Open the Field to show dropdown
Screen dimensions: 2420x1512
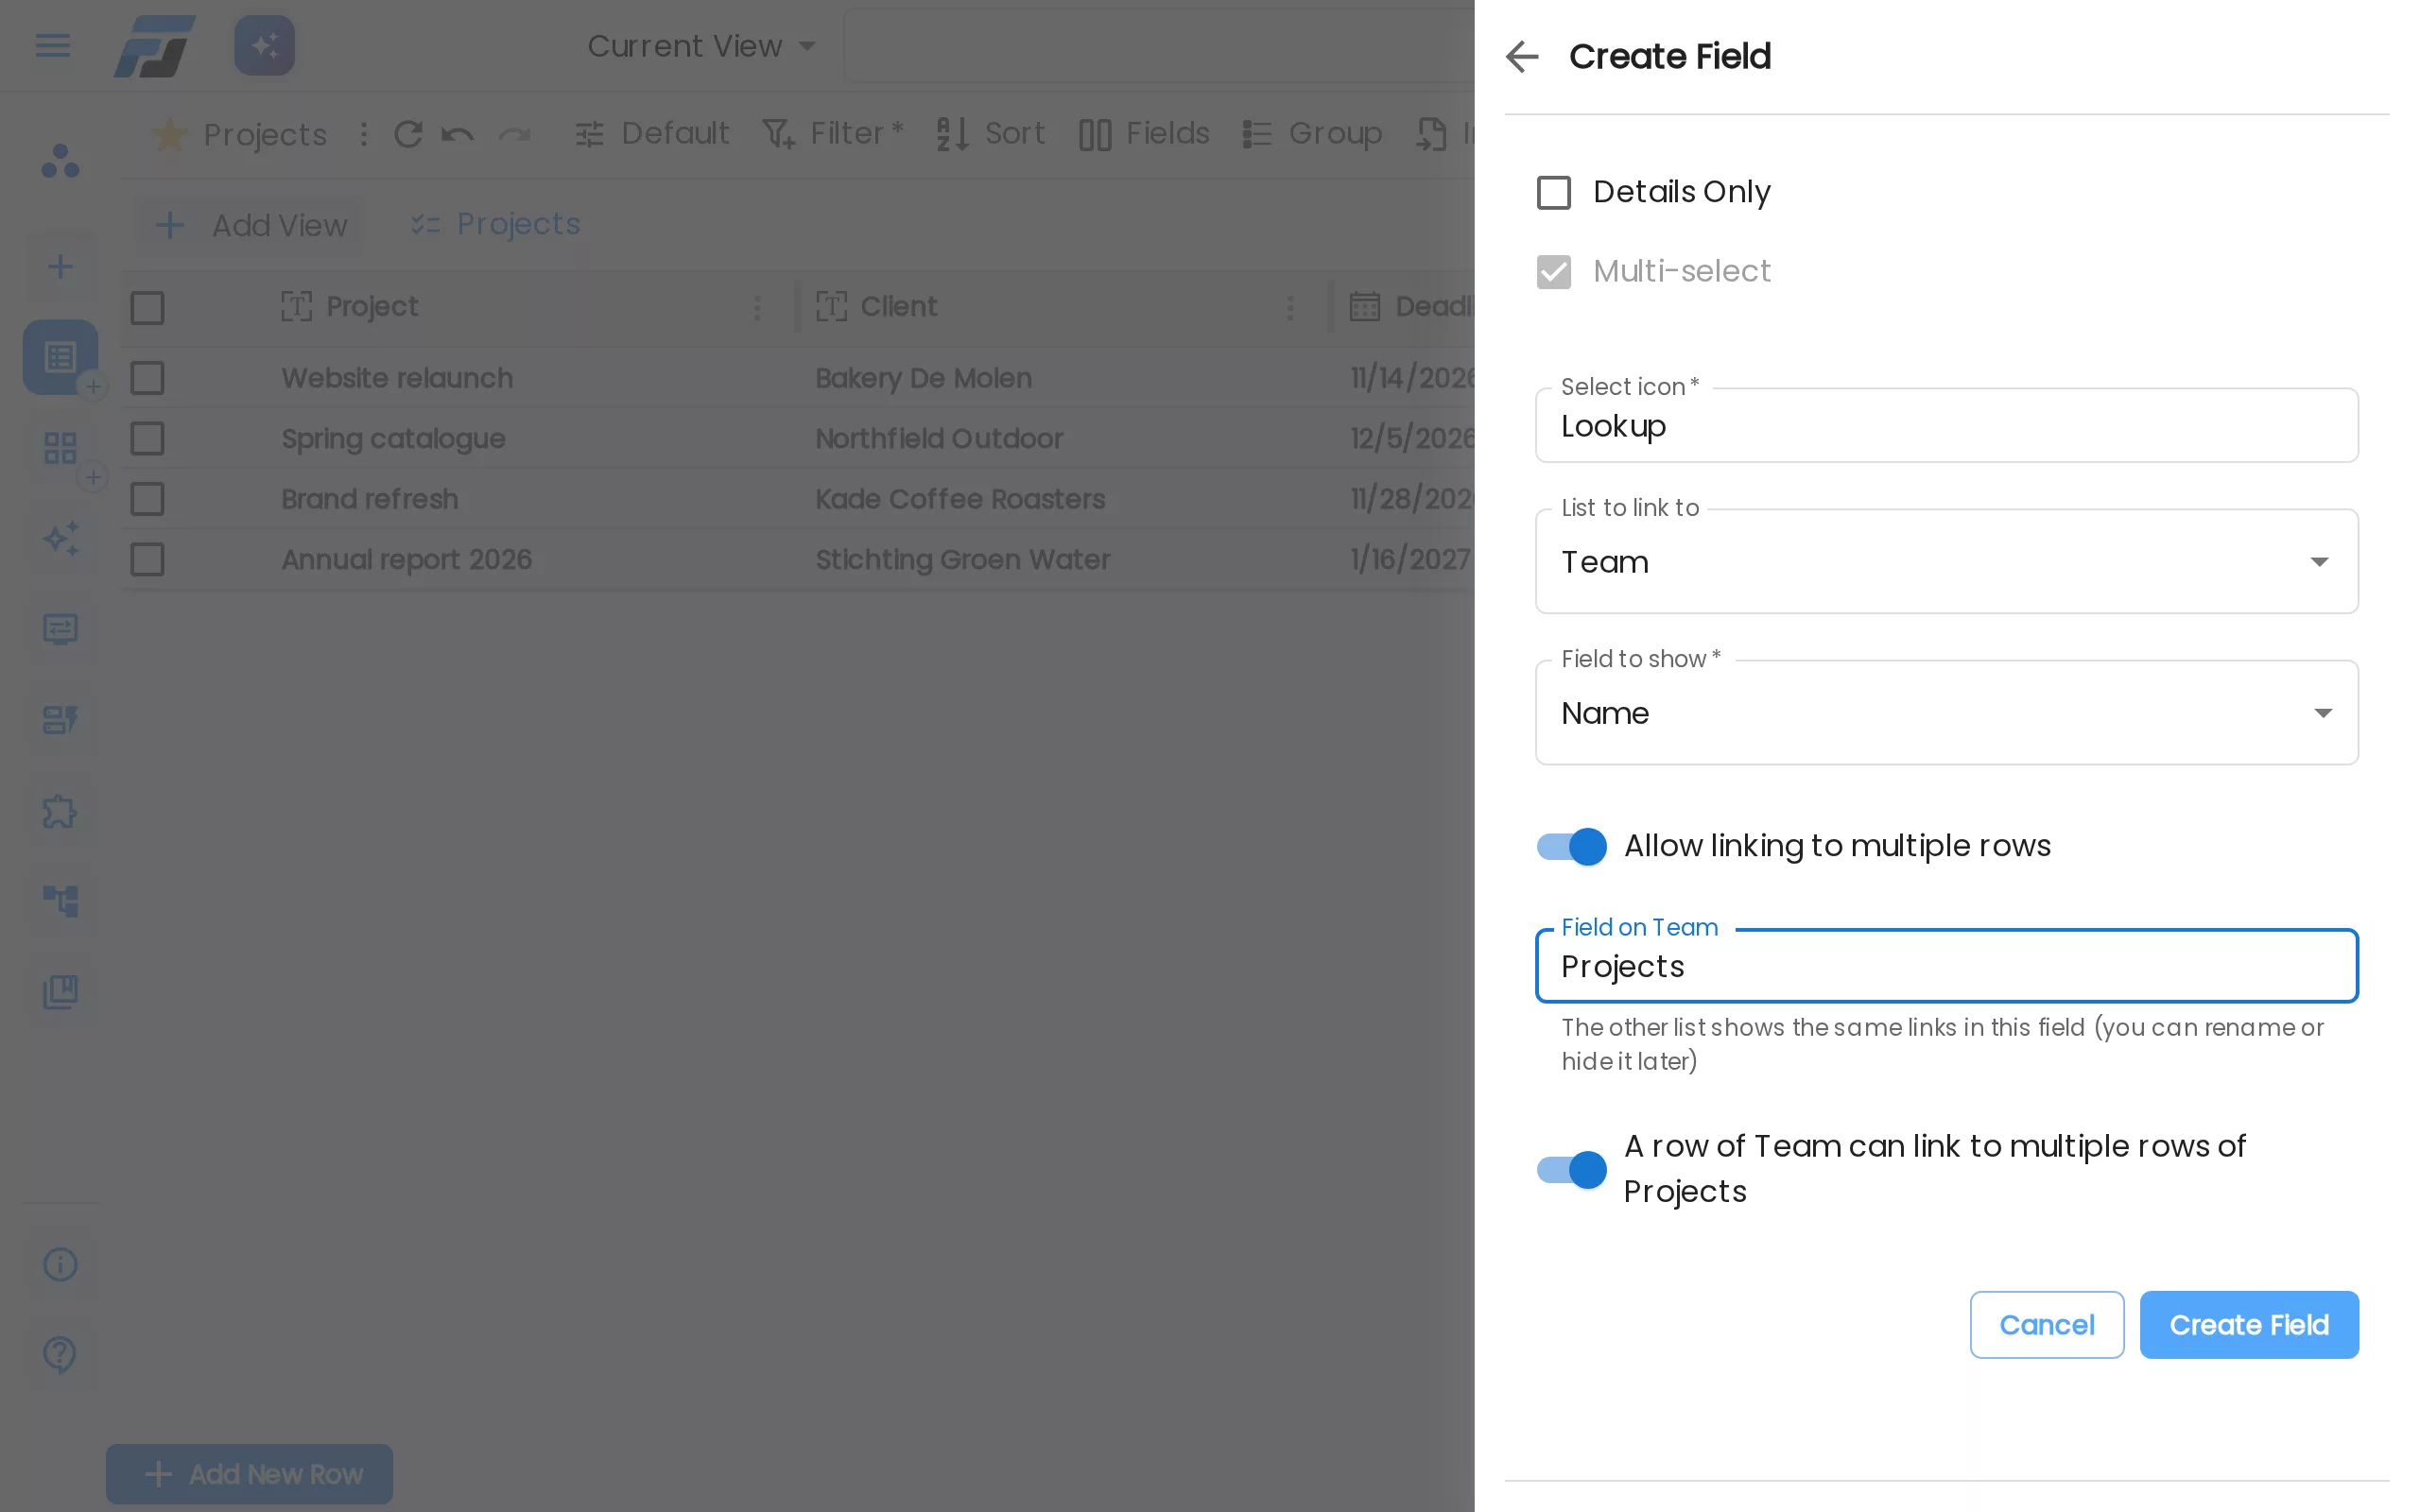pos(1946,713)
